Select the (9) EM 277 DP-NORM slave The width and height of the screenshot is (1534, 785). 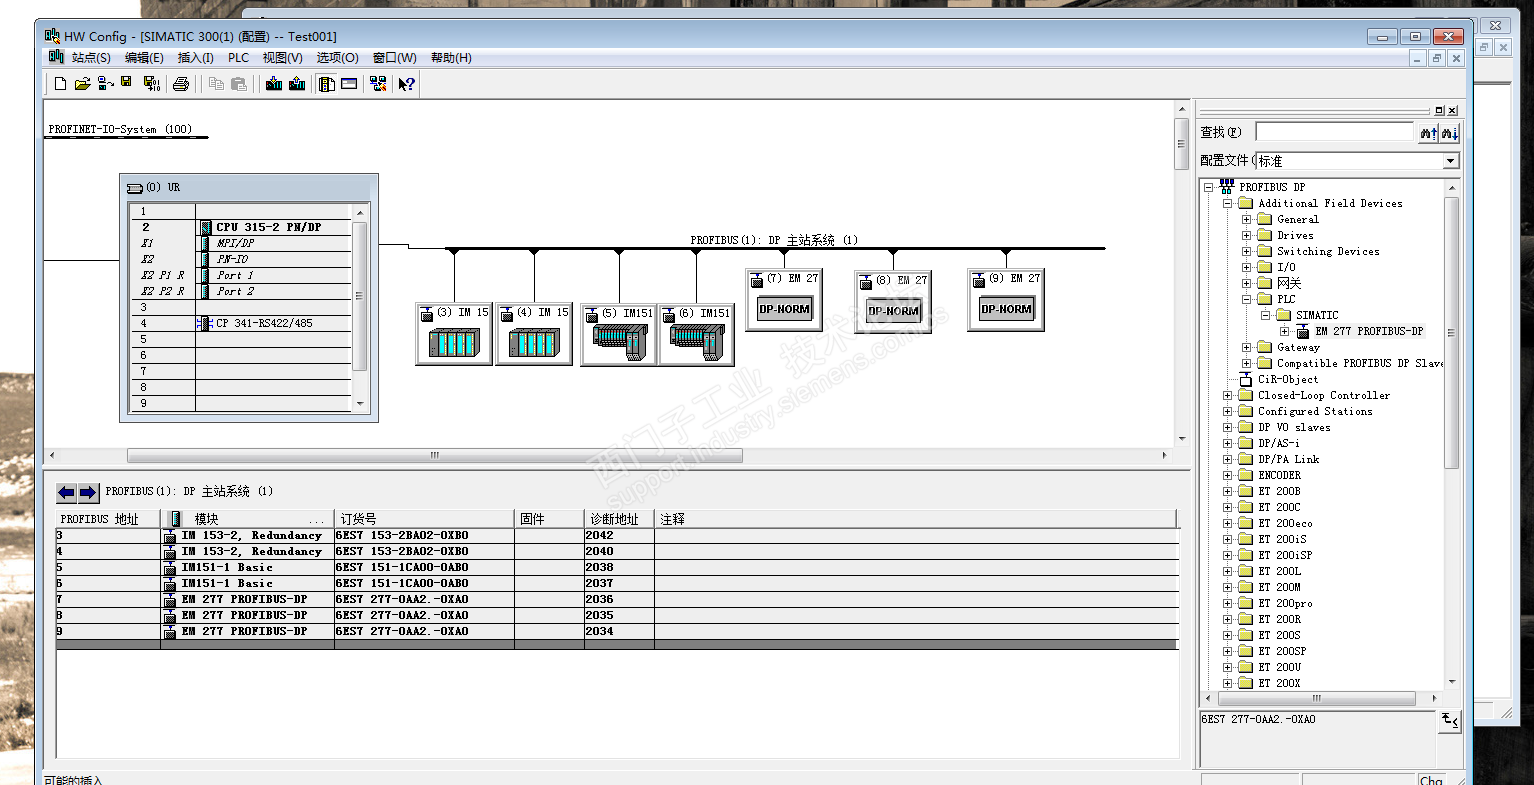click(x=1006, y=298)
